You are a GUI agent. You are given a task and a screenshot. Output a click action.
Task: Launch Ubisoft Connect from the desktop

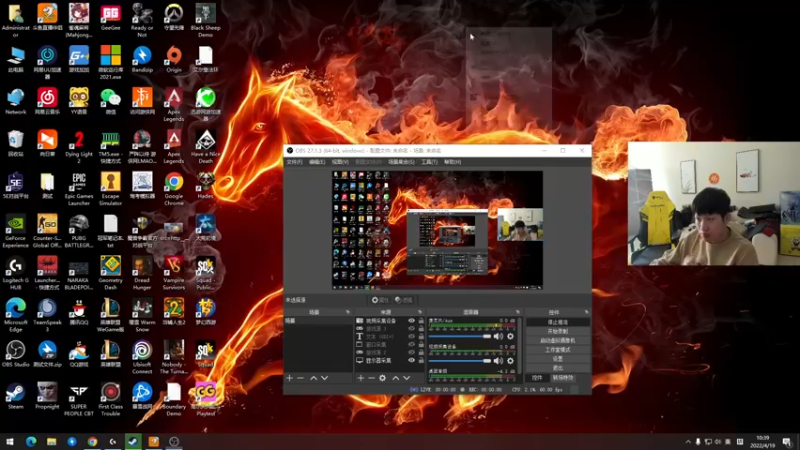coord(142,357)
